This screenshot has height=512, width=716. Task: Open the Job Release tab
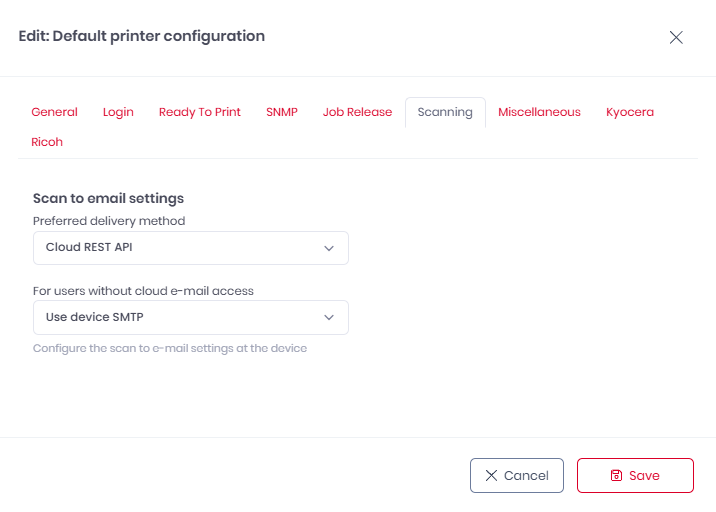357,112
